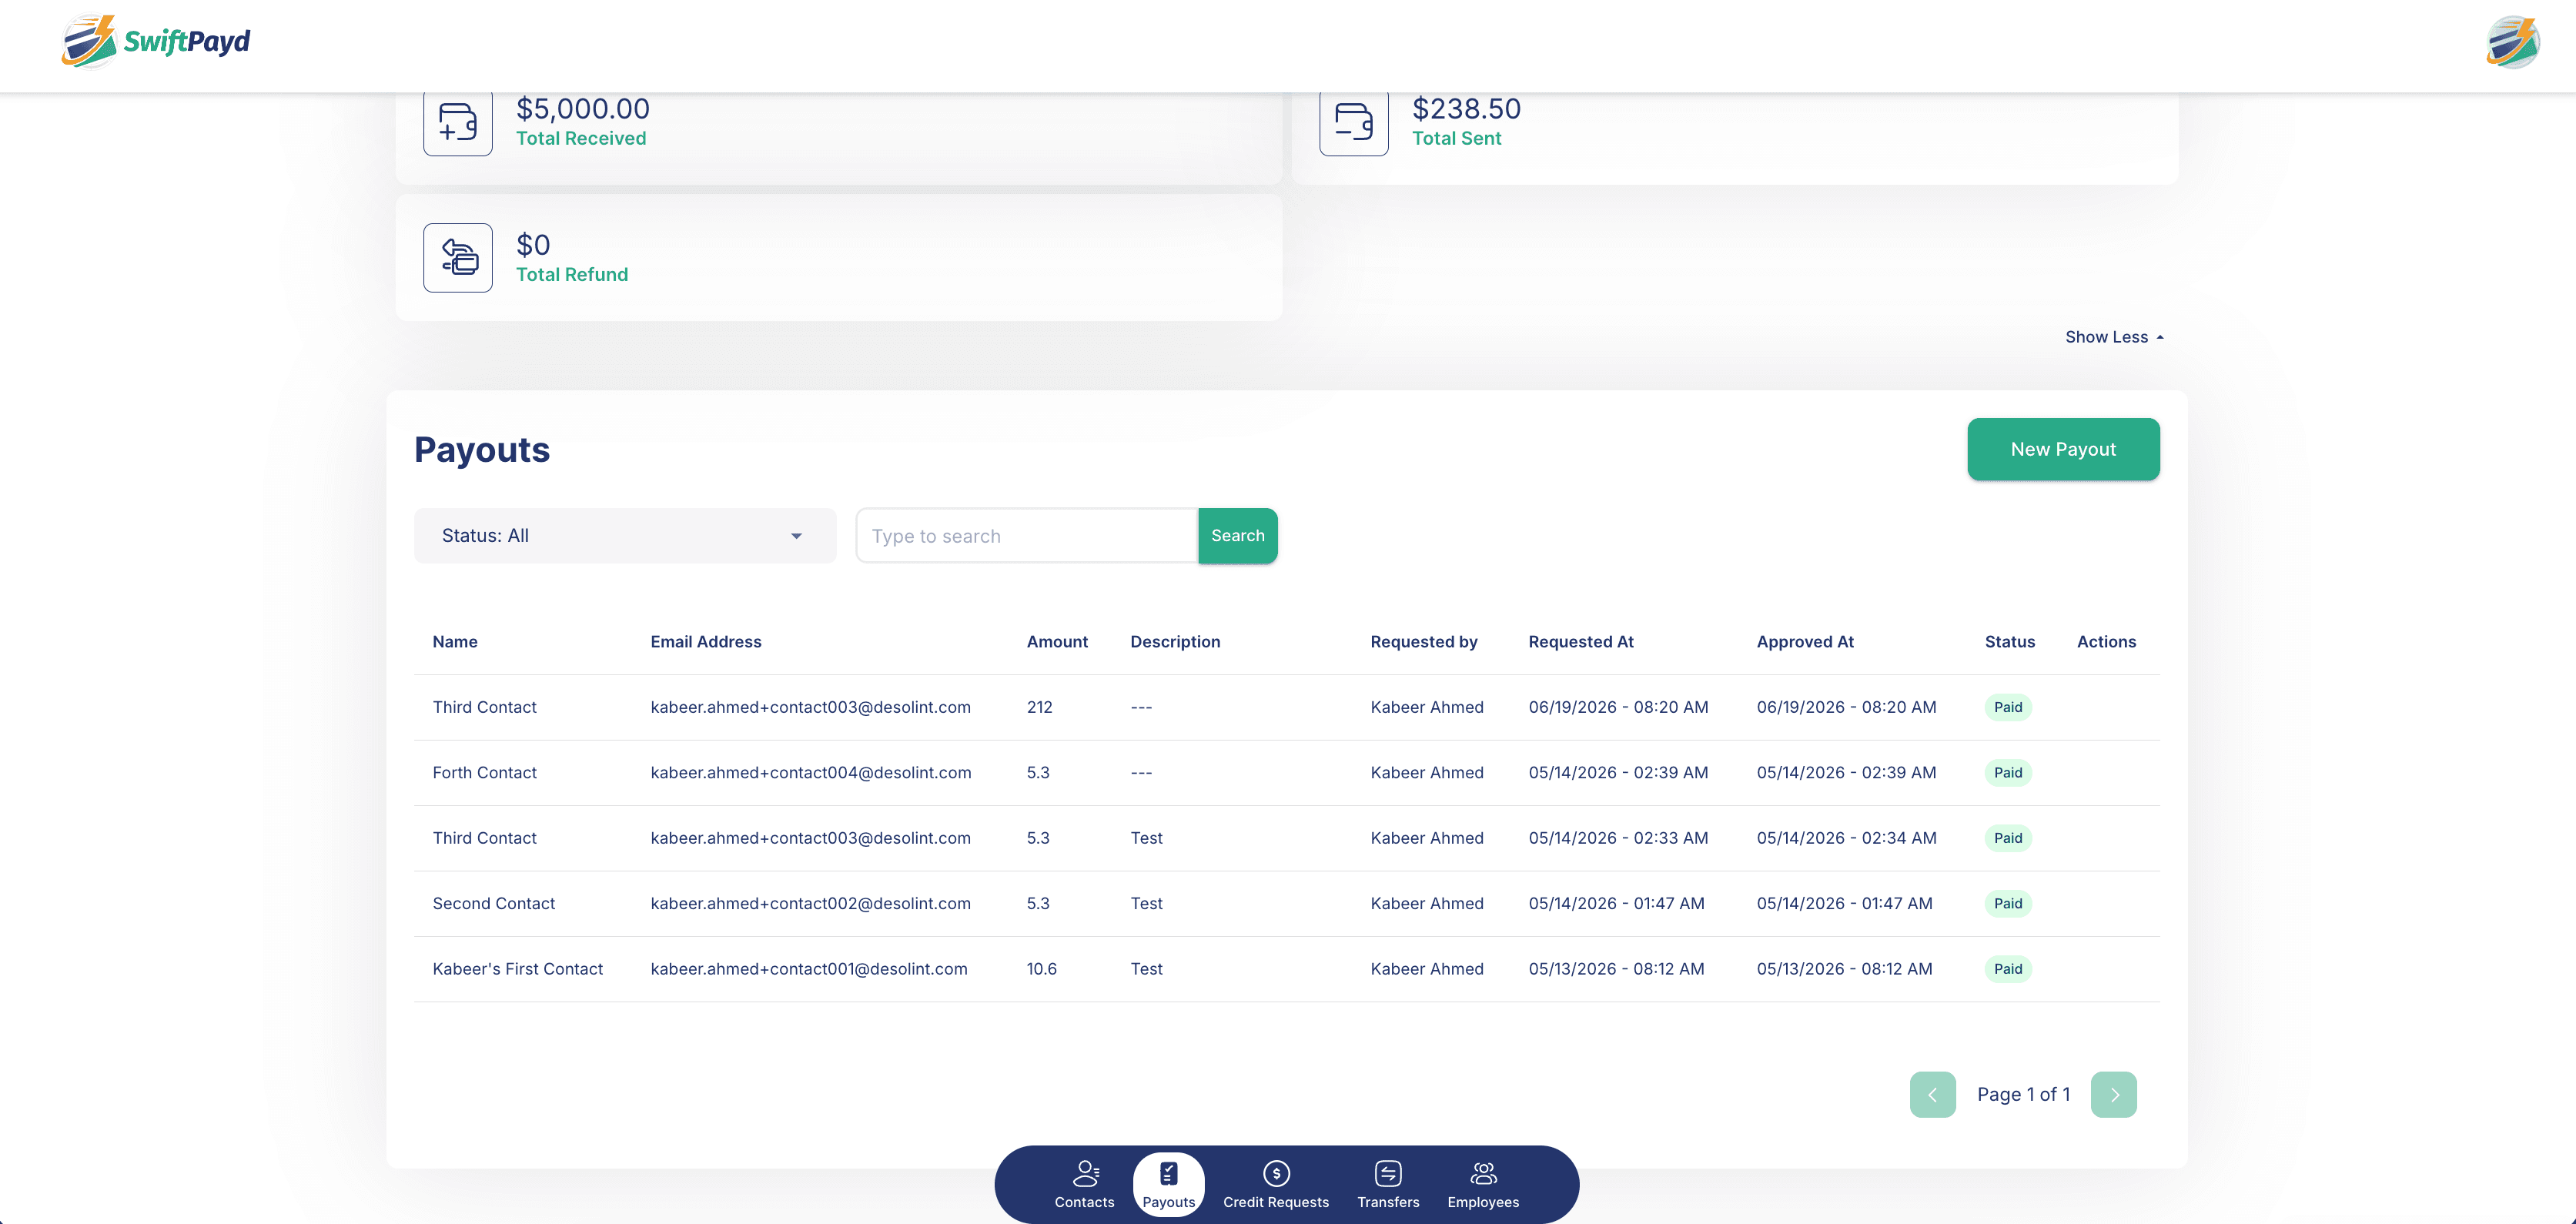Select the Second Contact row name
Image resolution: width=2576 pixels, height=1224 pixels.
pos(494,904)
